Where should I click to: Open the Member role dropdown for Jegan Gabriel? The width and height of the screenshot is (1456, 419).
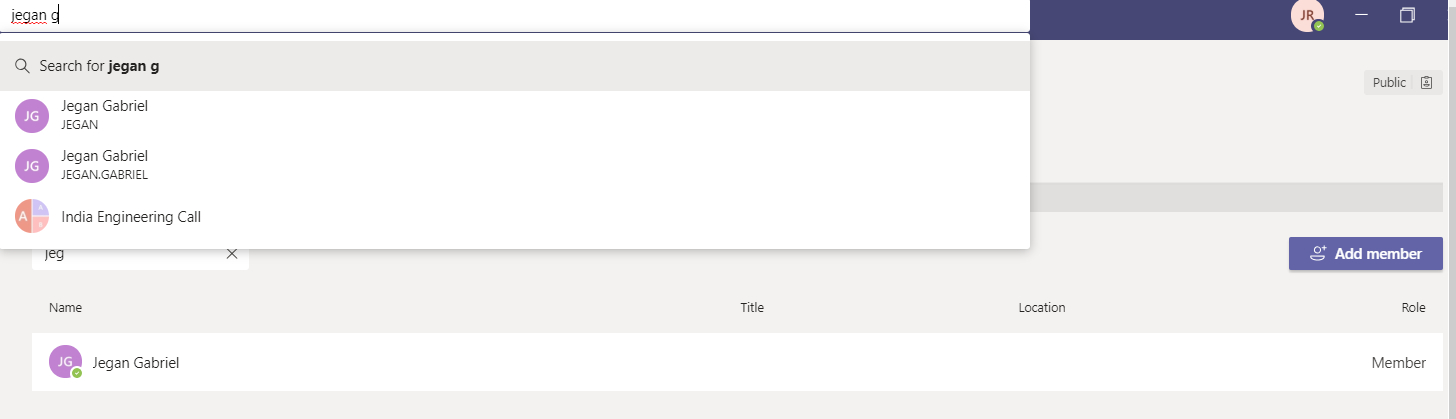click(x=1399, y=363)
